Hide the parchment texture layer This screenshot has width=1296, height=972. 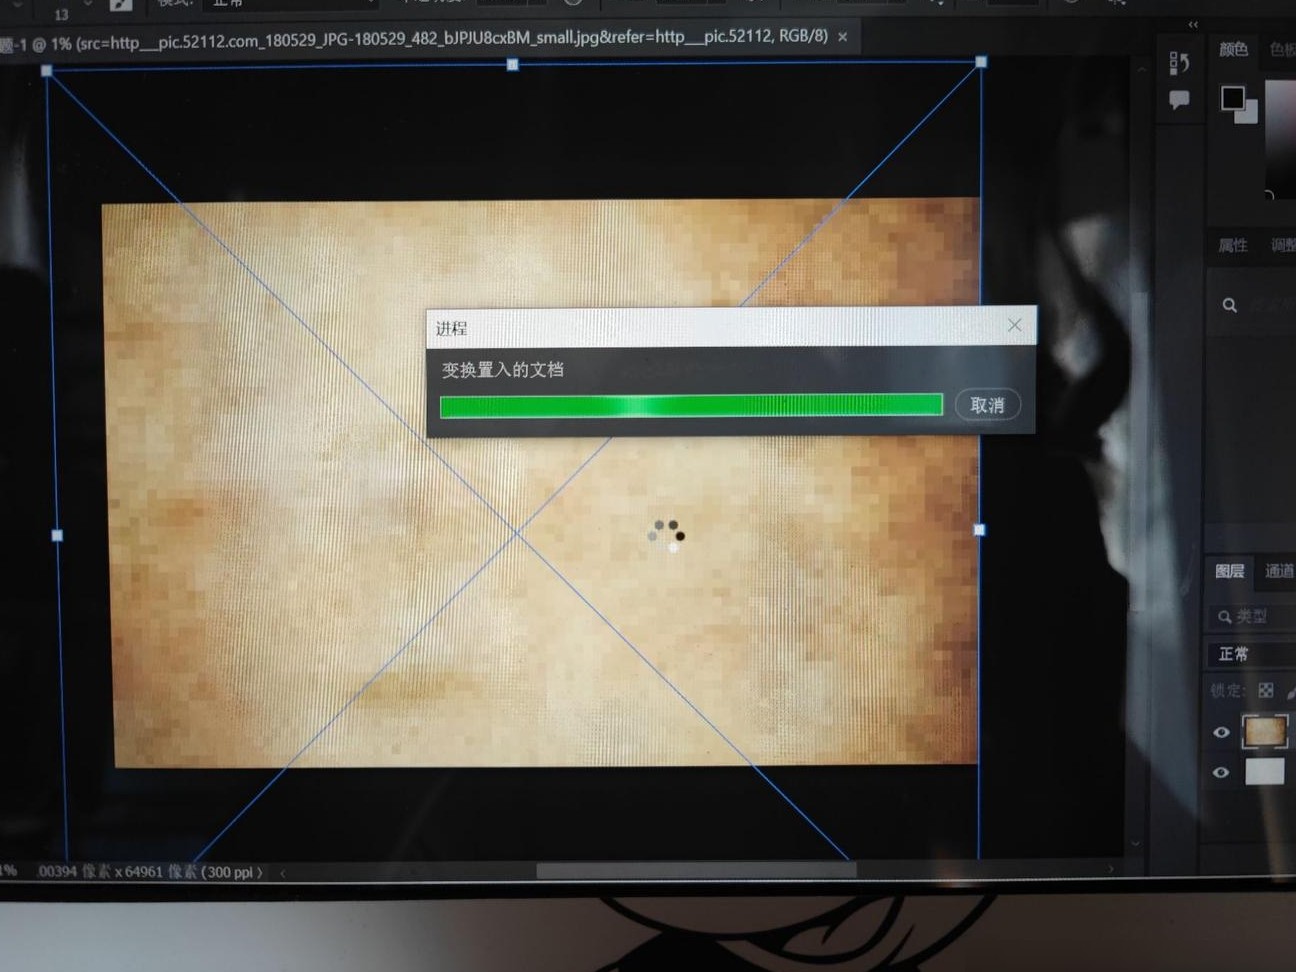1221,732
